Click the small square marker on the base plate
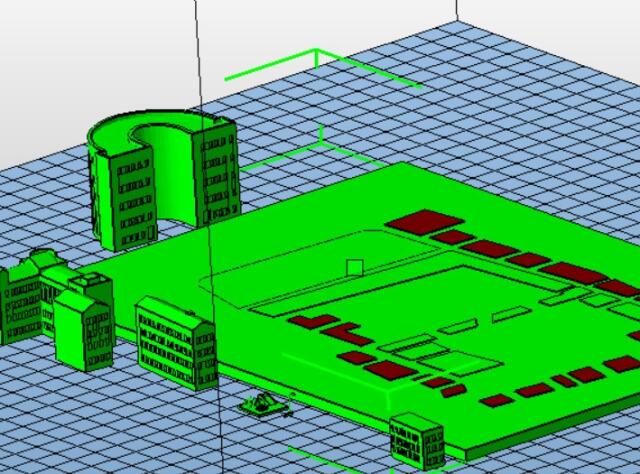Screen dimensions: 640x474 pos(354,267)
